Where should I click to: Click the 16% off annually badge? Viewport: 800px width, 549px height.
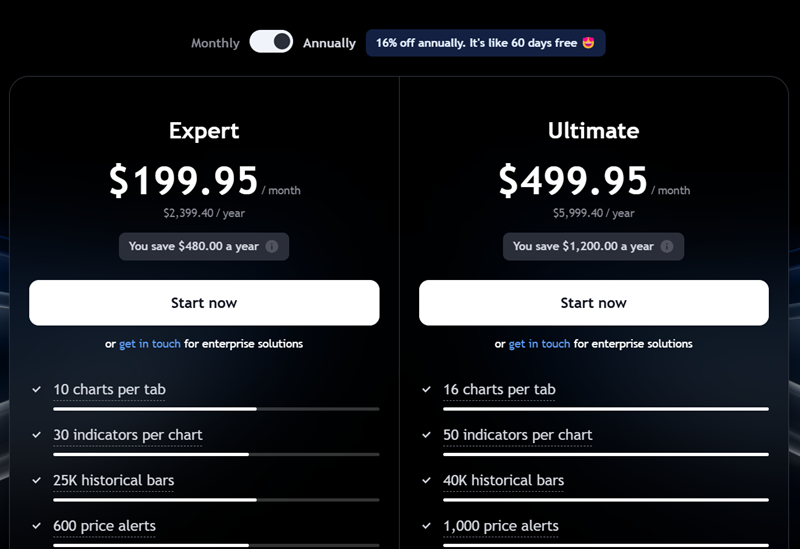485,43
